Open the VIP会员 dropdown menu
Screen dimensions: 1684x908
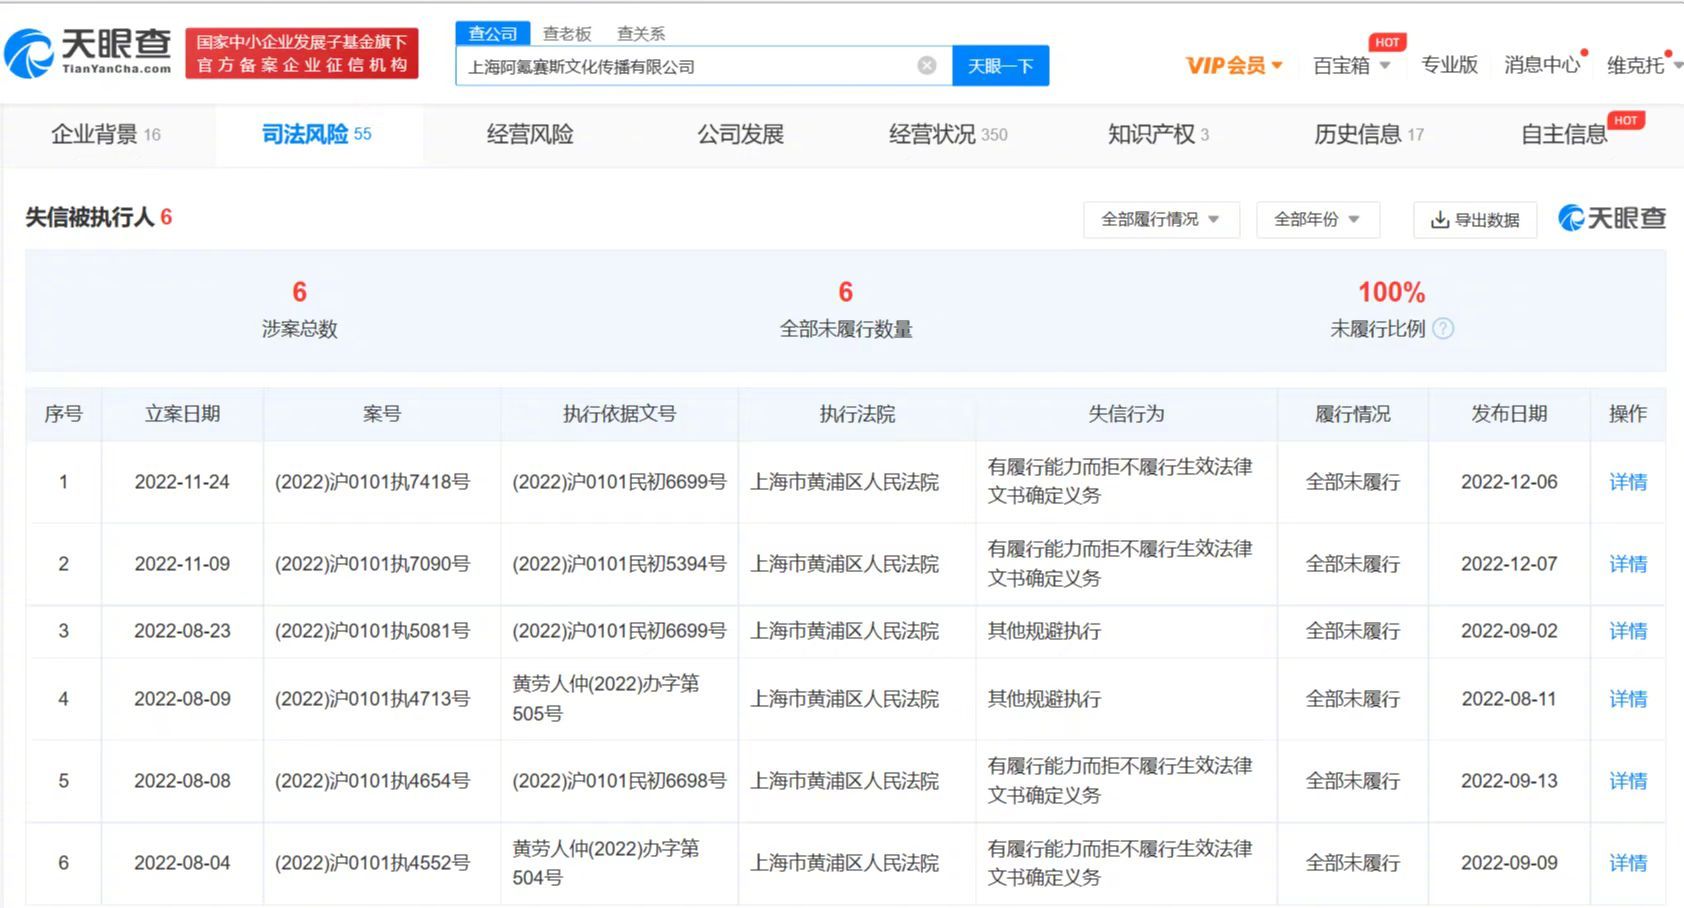point(1234,66)
